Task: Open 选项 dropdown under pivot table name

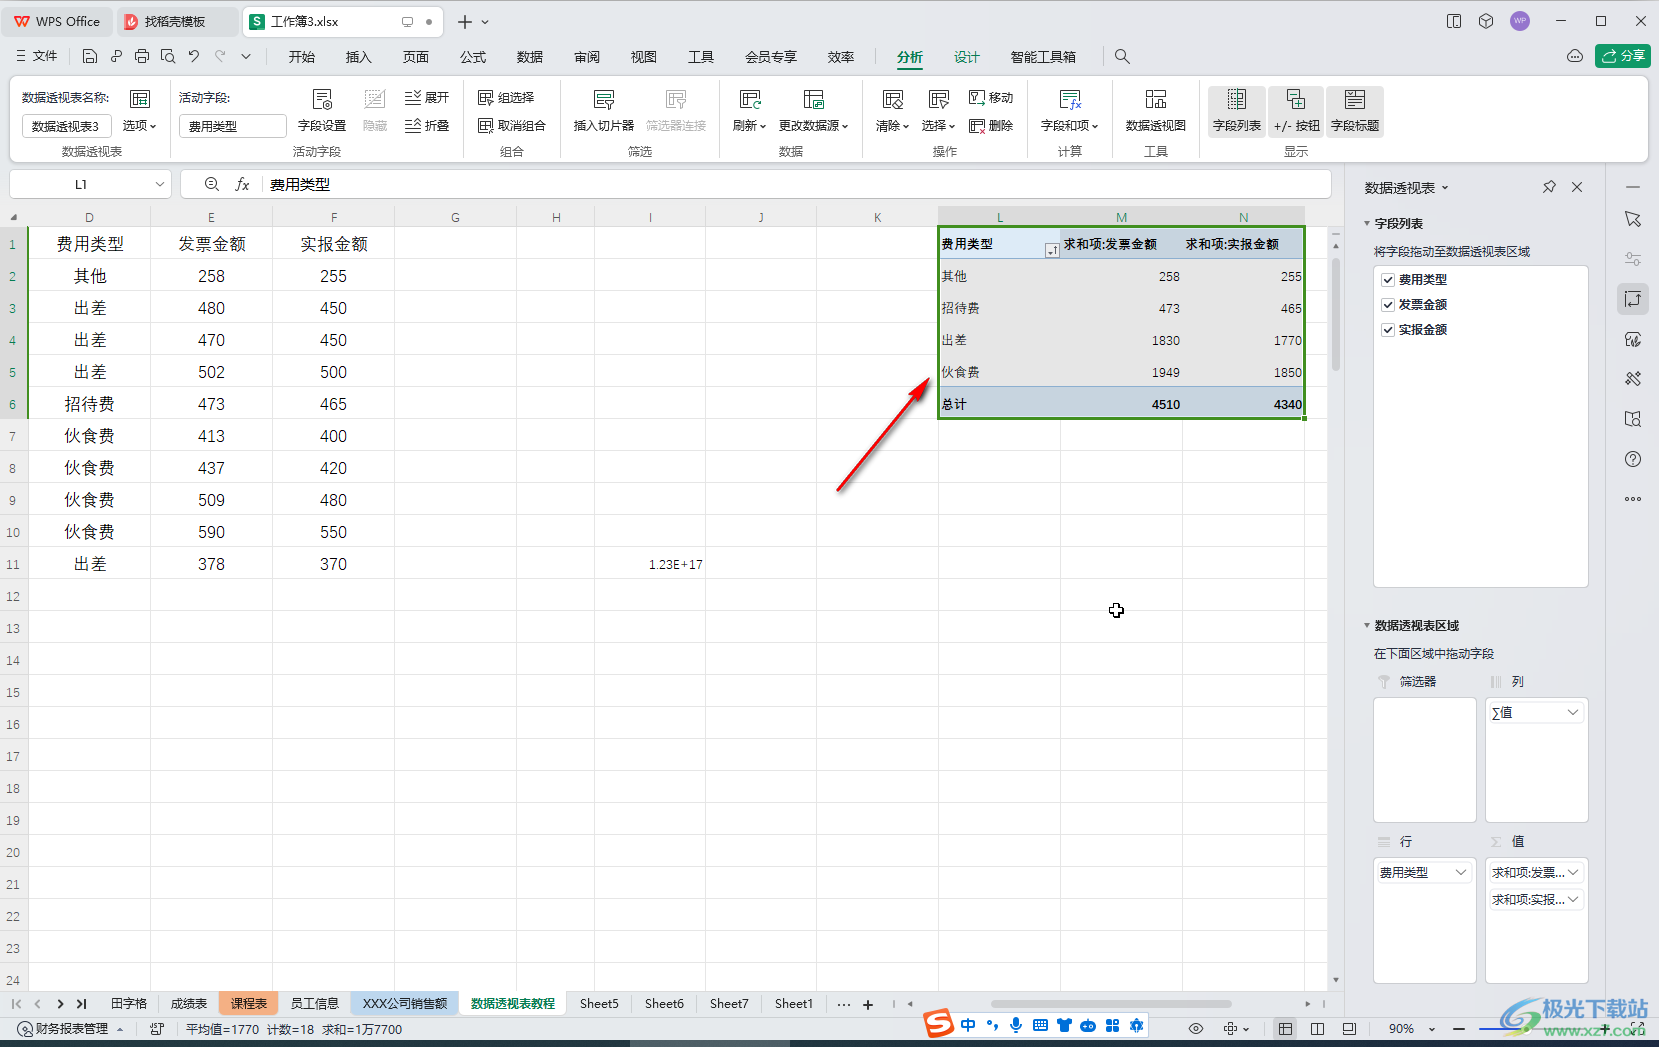Action: 140,126
